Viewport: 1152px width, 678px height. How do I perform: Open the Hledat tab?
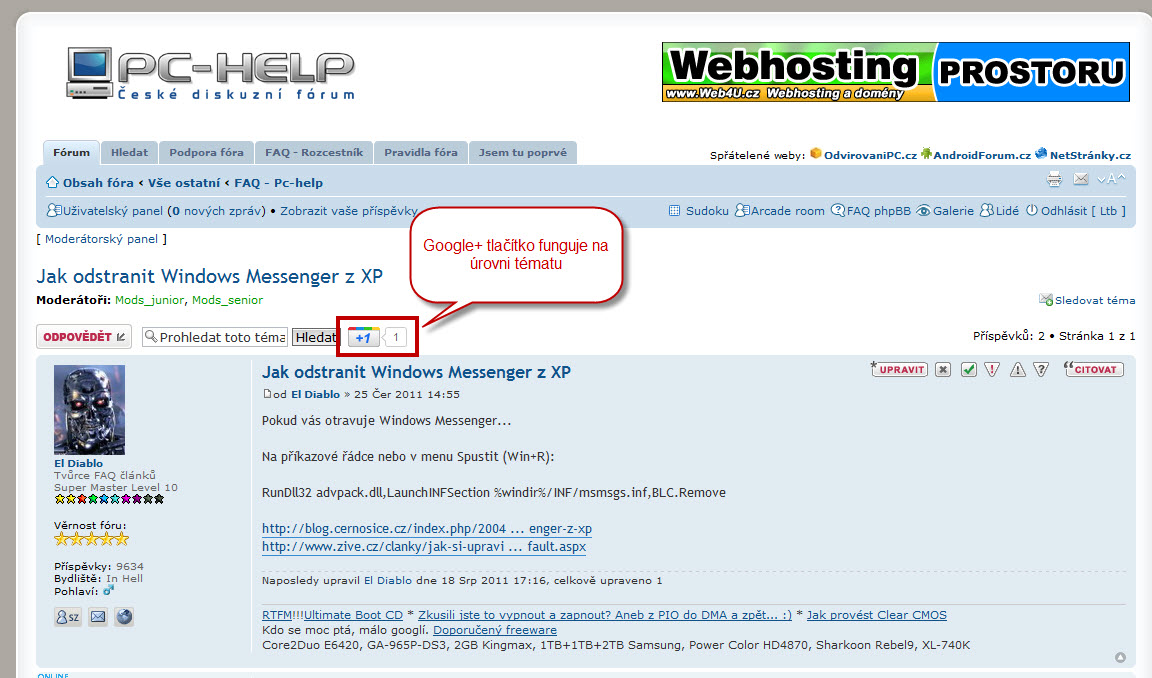[129, 153]
